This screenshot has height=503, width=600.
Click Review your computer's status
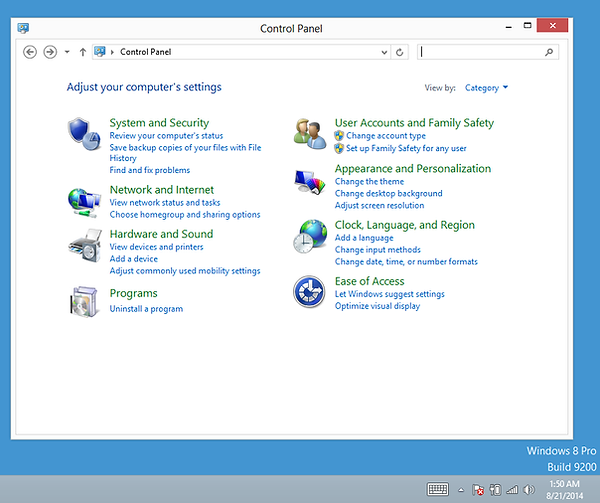coord(166,136)
